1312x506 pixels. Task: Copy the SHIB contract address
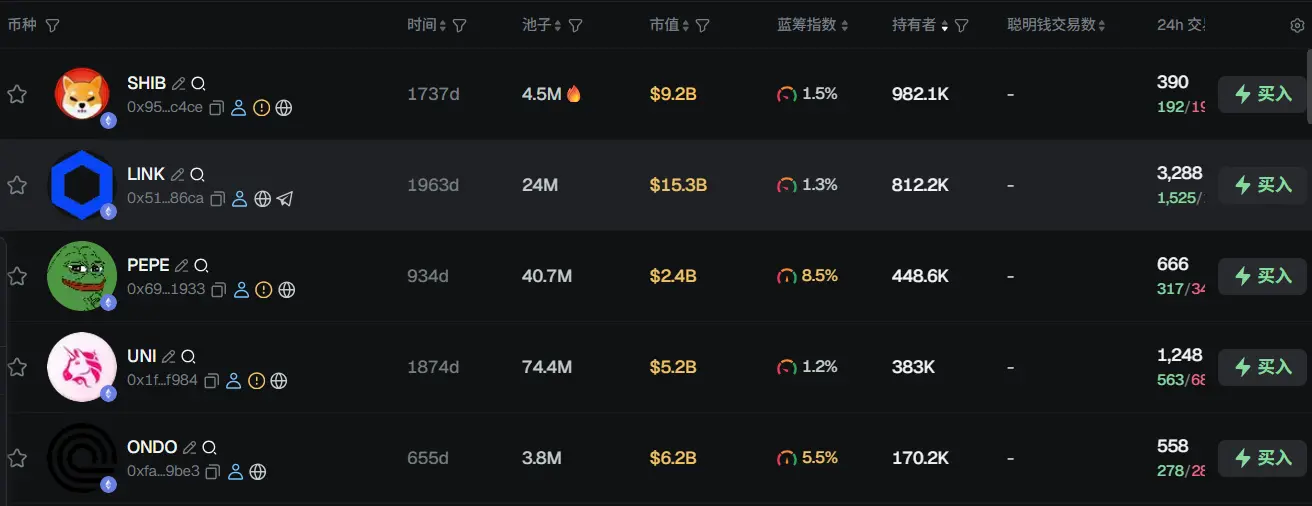(215, 108)
